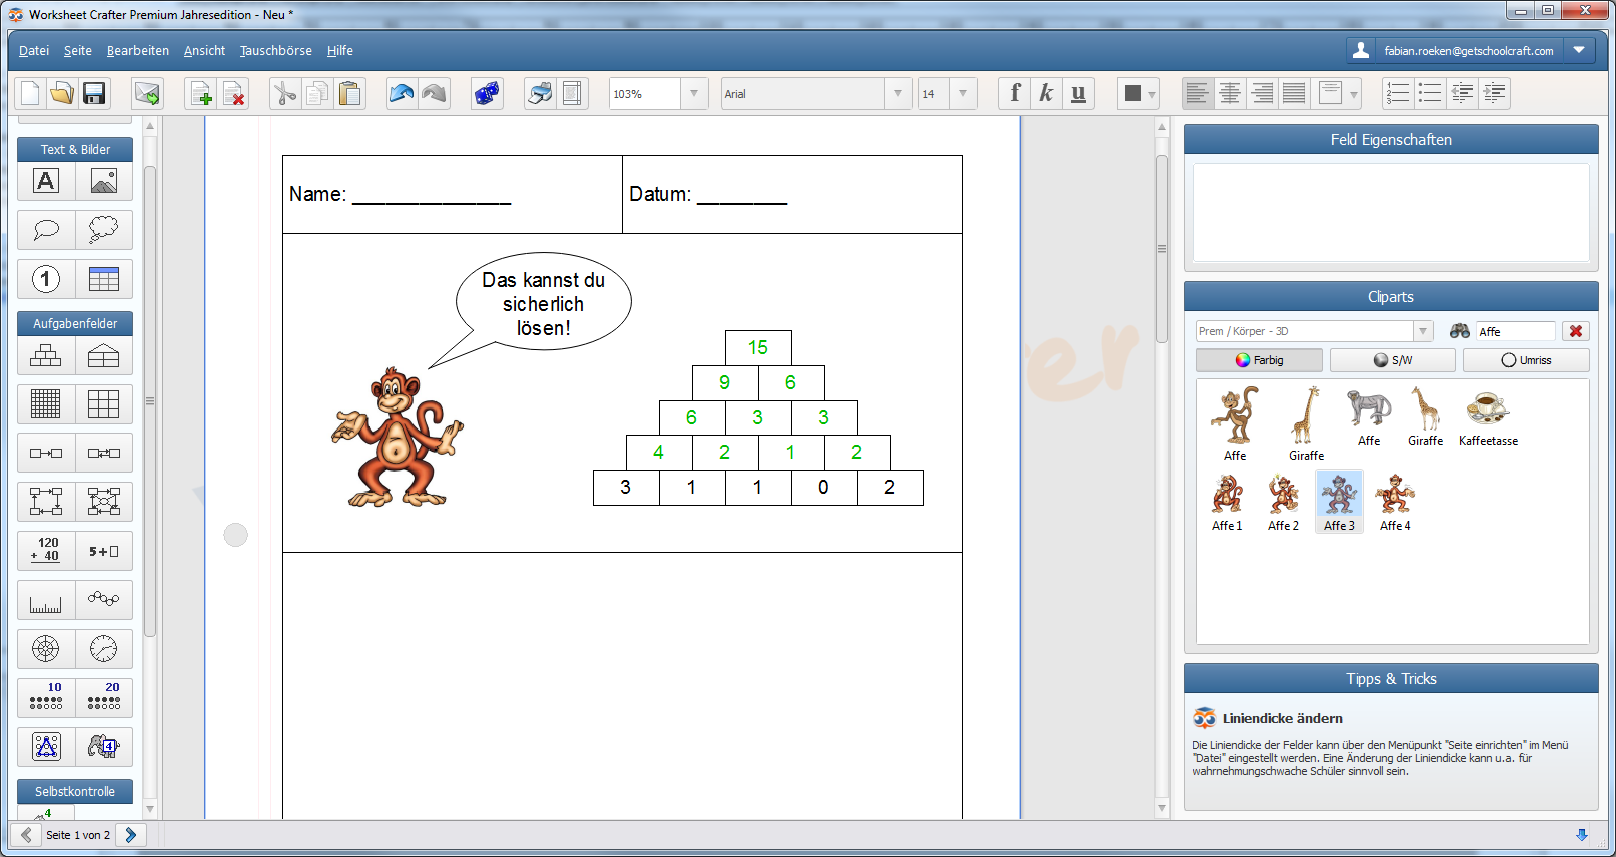The height and width of the screenshot is (857, 1616).
Task: Open the Datei menu
Action: click(x=34, y=51)
